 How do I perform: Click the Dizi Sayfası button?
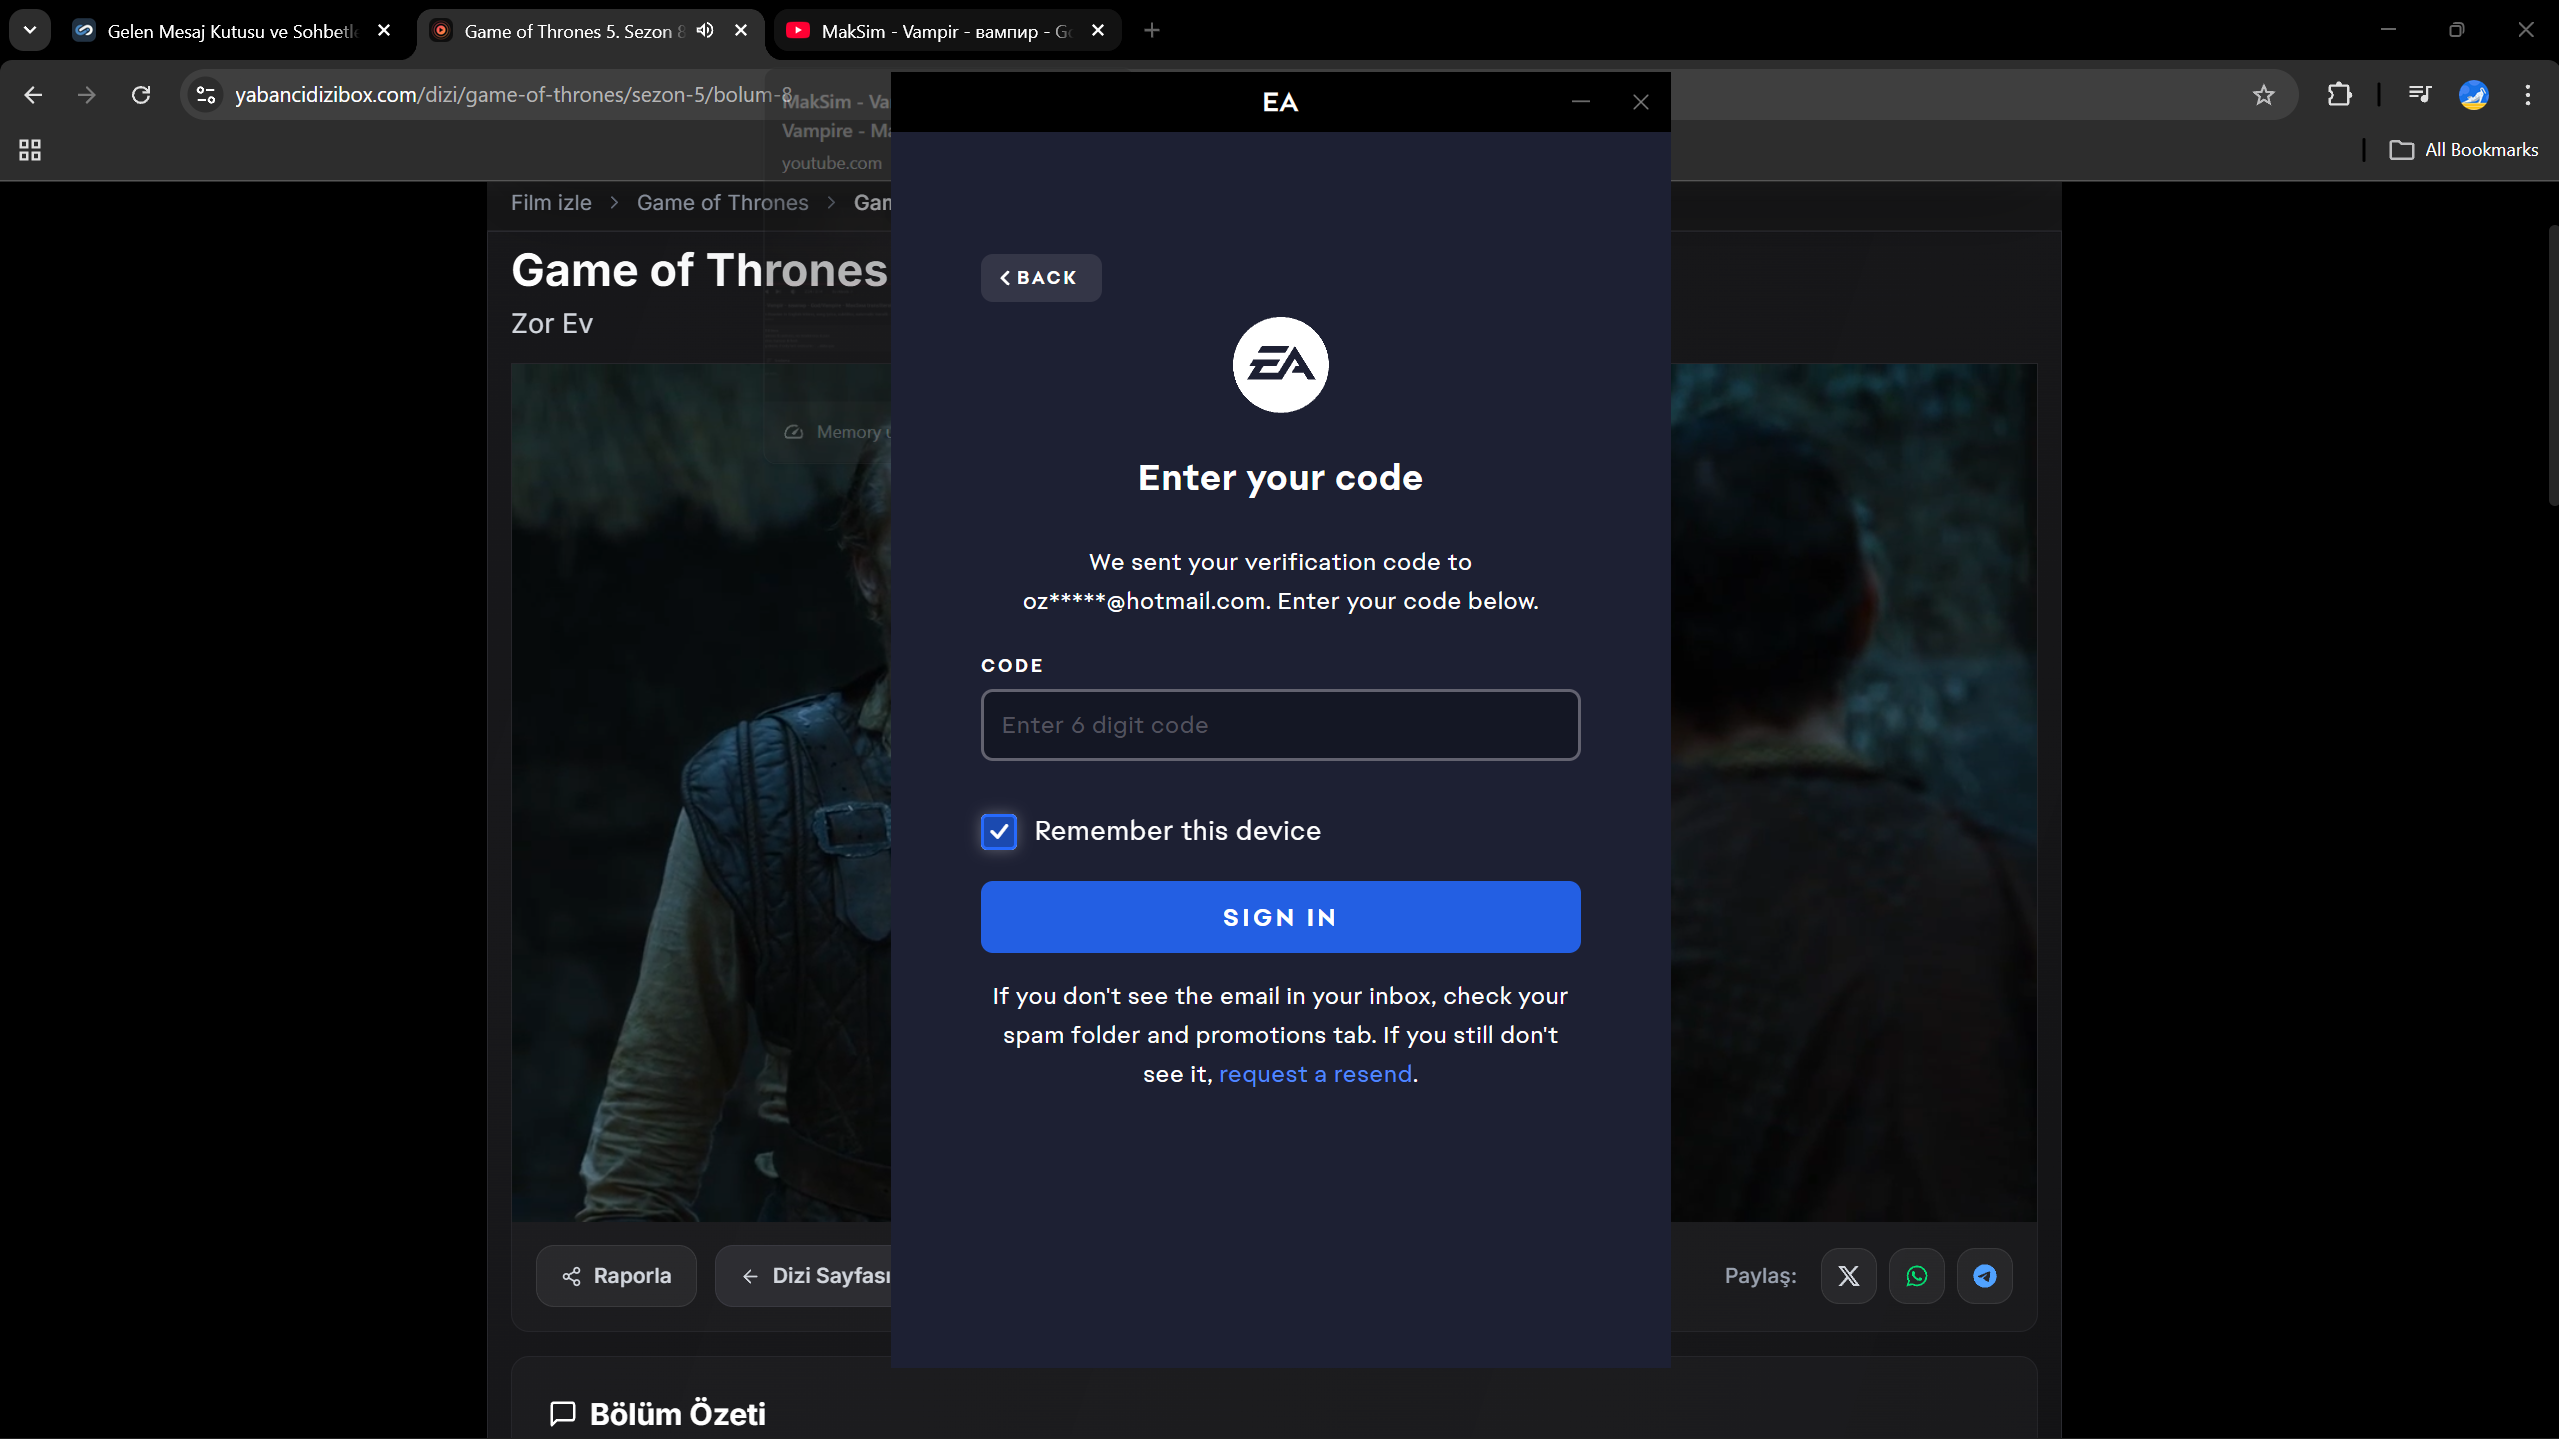point(803,1276)
